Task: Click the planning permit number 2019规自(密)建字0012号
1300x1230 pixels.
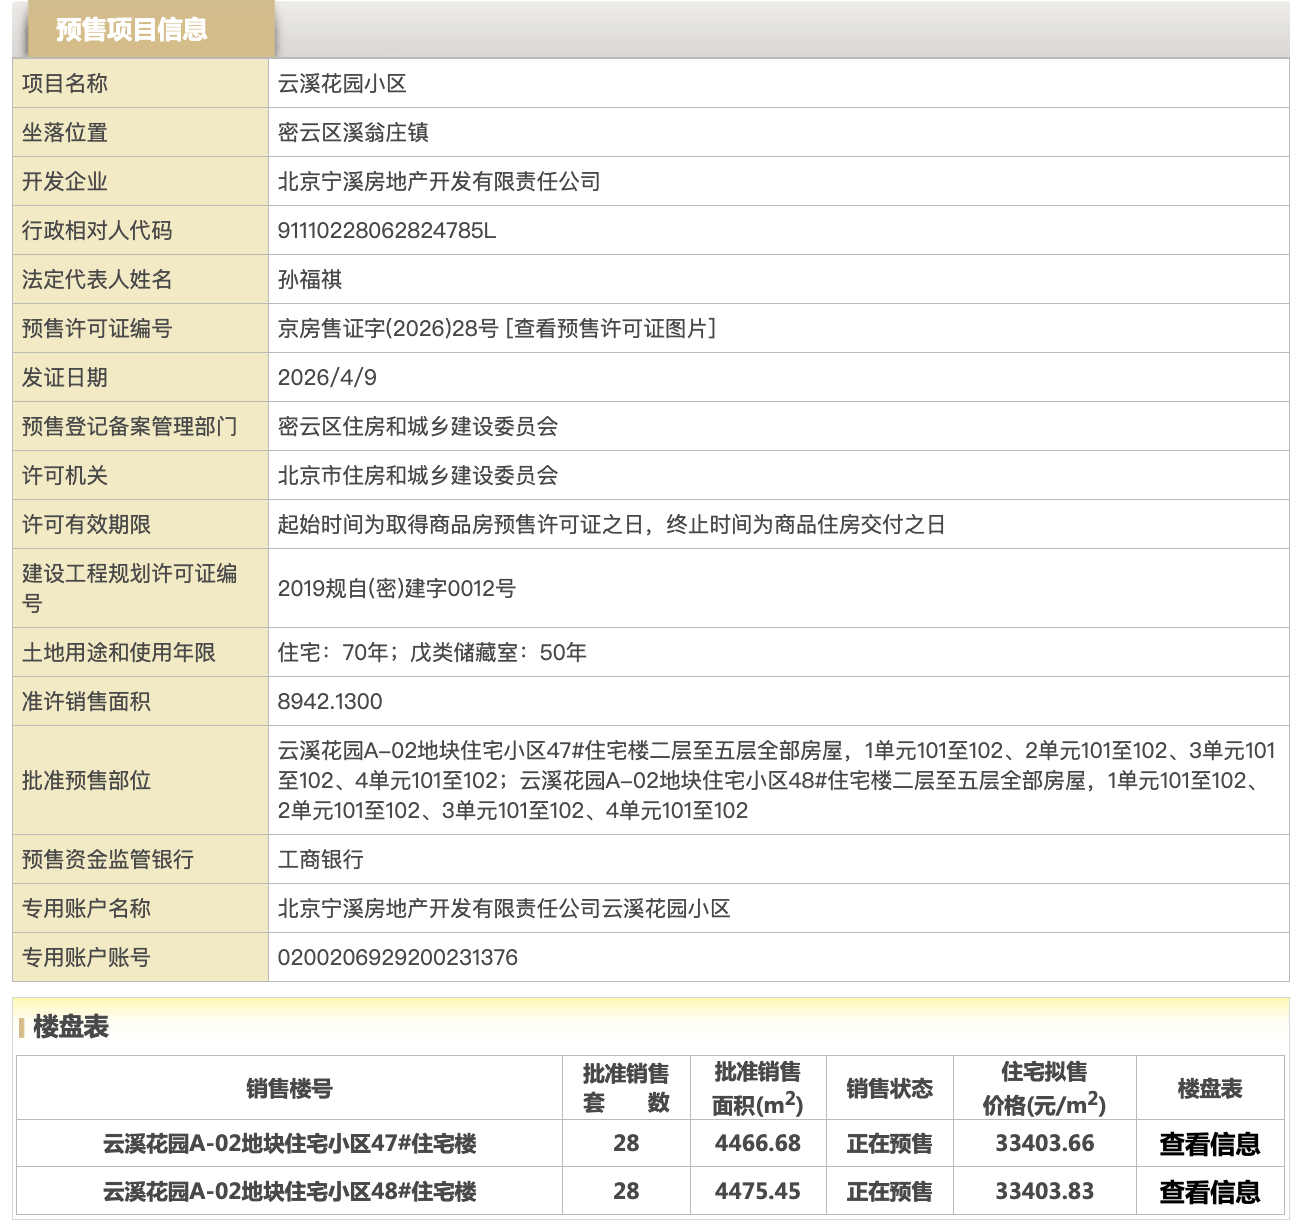Action: (396, 589)
